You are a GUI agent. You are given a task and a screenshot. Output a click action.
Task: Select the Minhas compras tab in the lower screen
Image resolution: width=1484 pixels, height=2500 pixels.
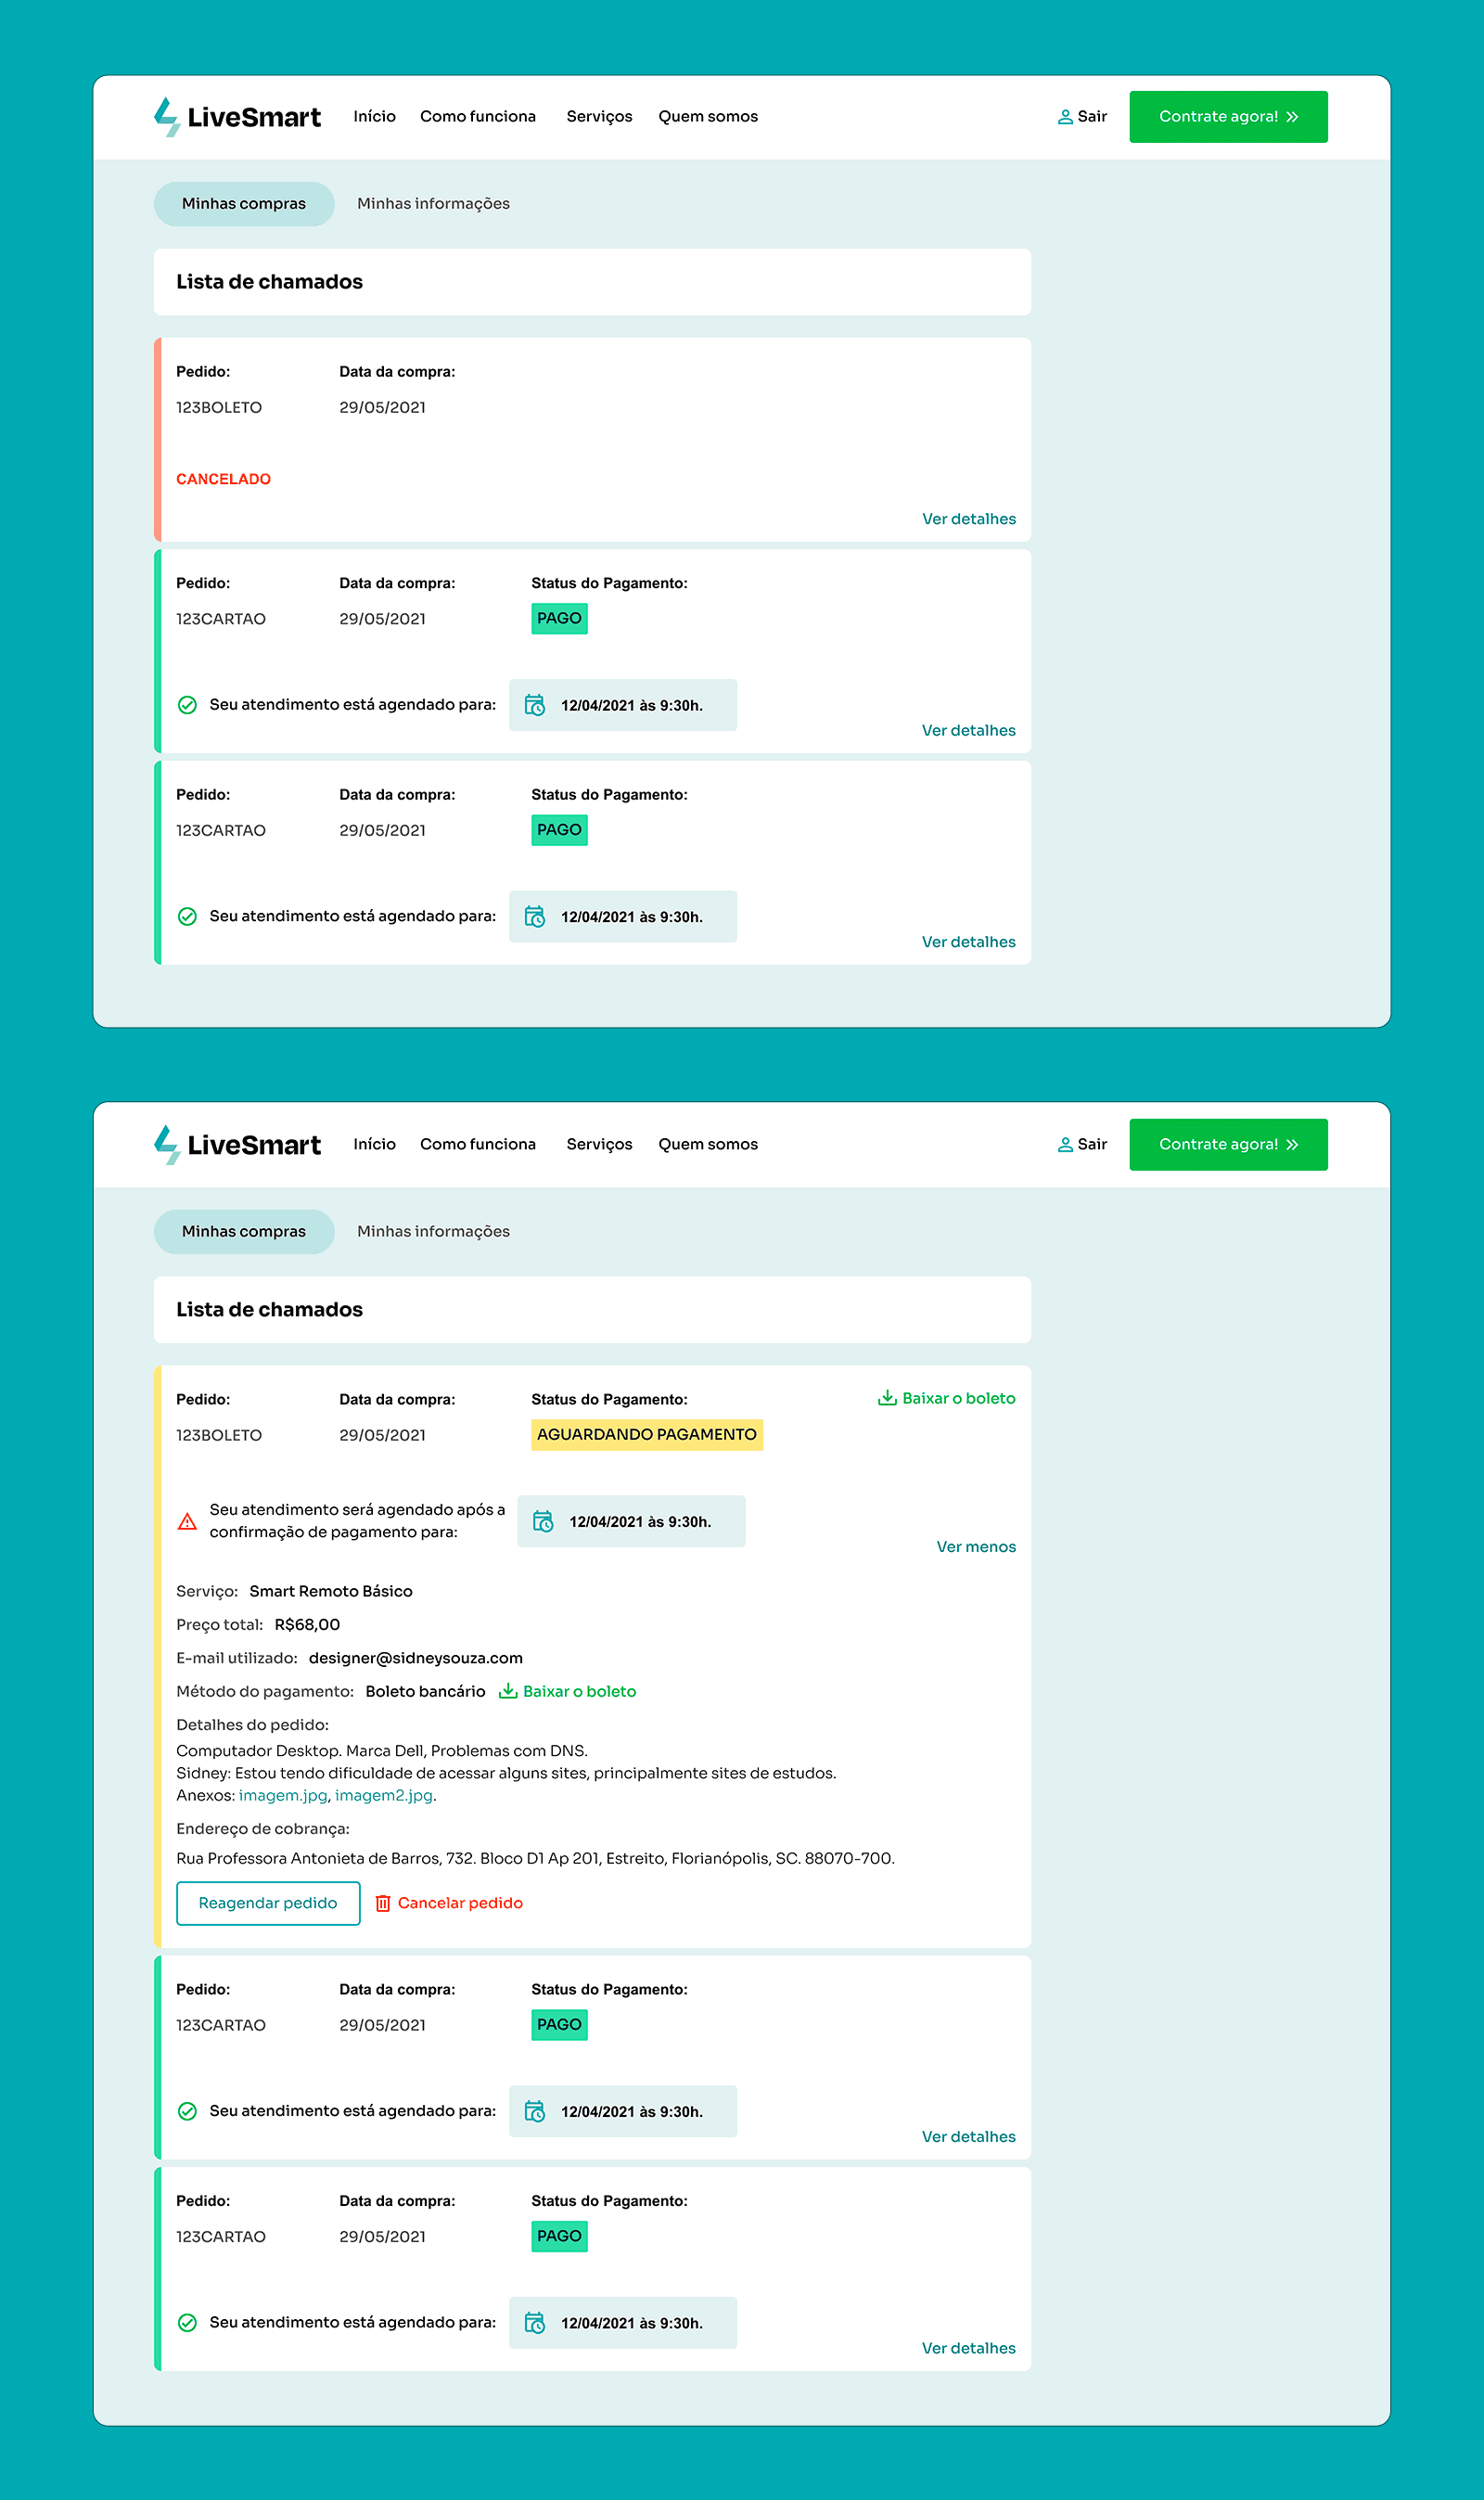click(244, 1232)
